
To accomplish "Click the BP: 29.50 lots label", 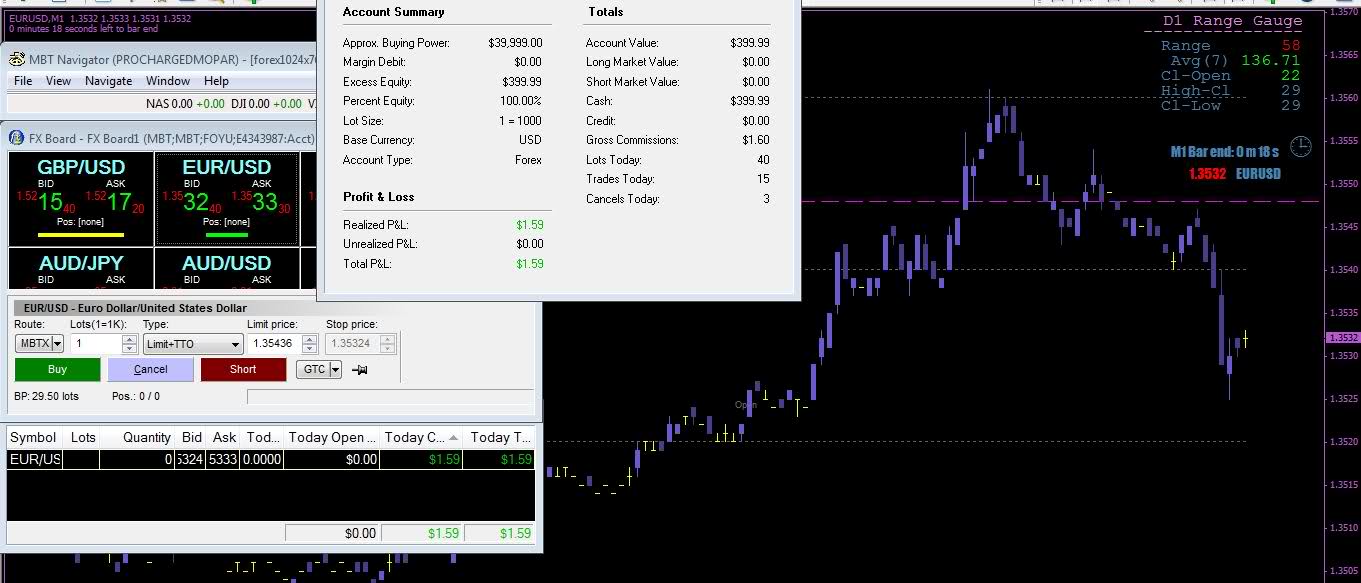I will [x=46, y=396].
